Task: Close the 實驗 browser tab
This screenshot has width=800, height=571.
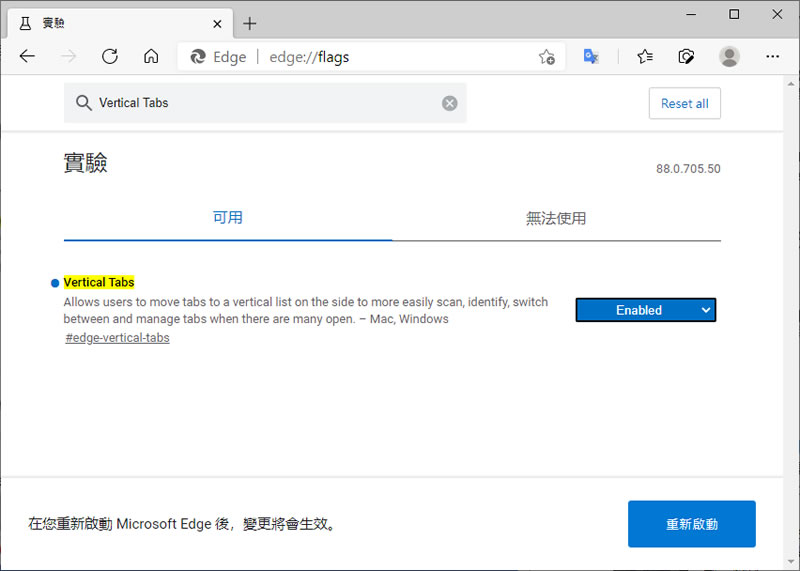Action: (x=217, y=23)
